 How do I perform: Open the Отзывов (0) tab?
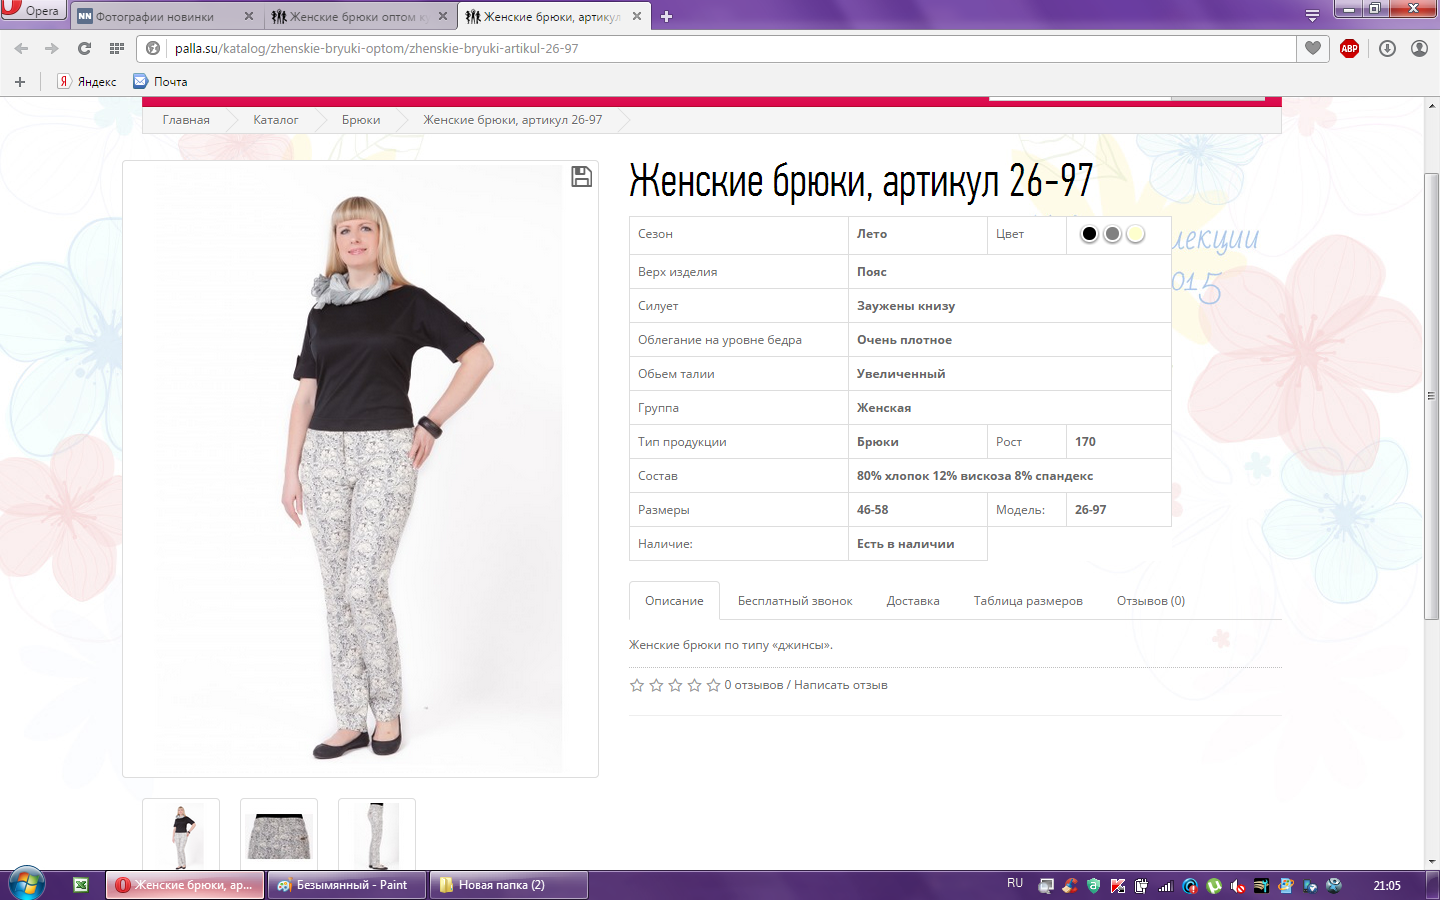pyautogui.click(x=1151, y=600)
